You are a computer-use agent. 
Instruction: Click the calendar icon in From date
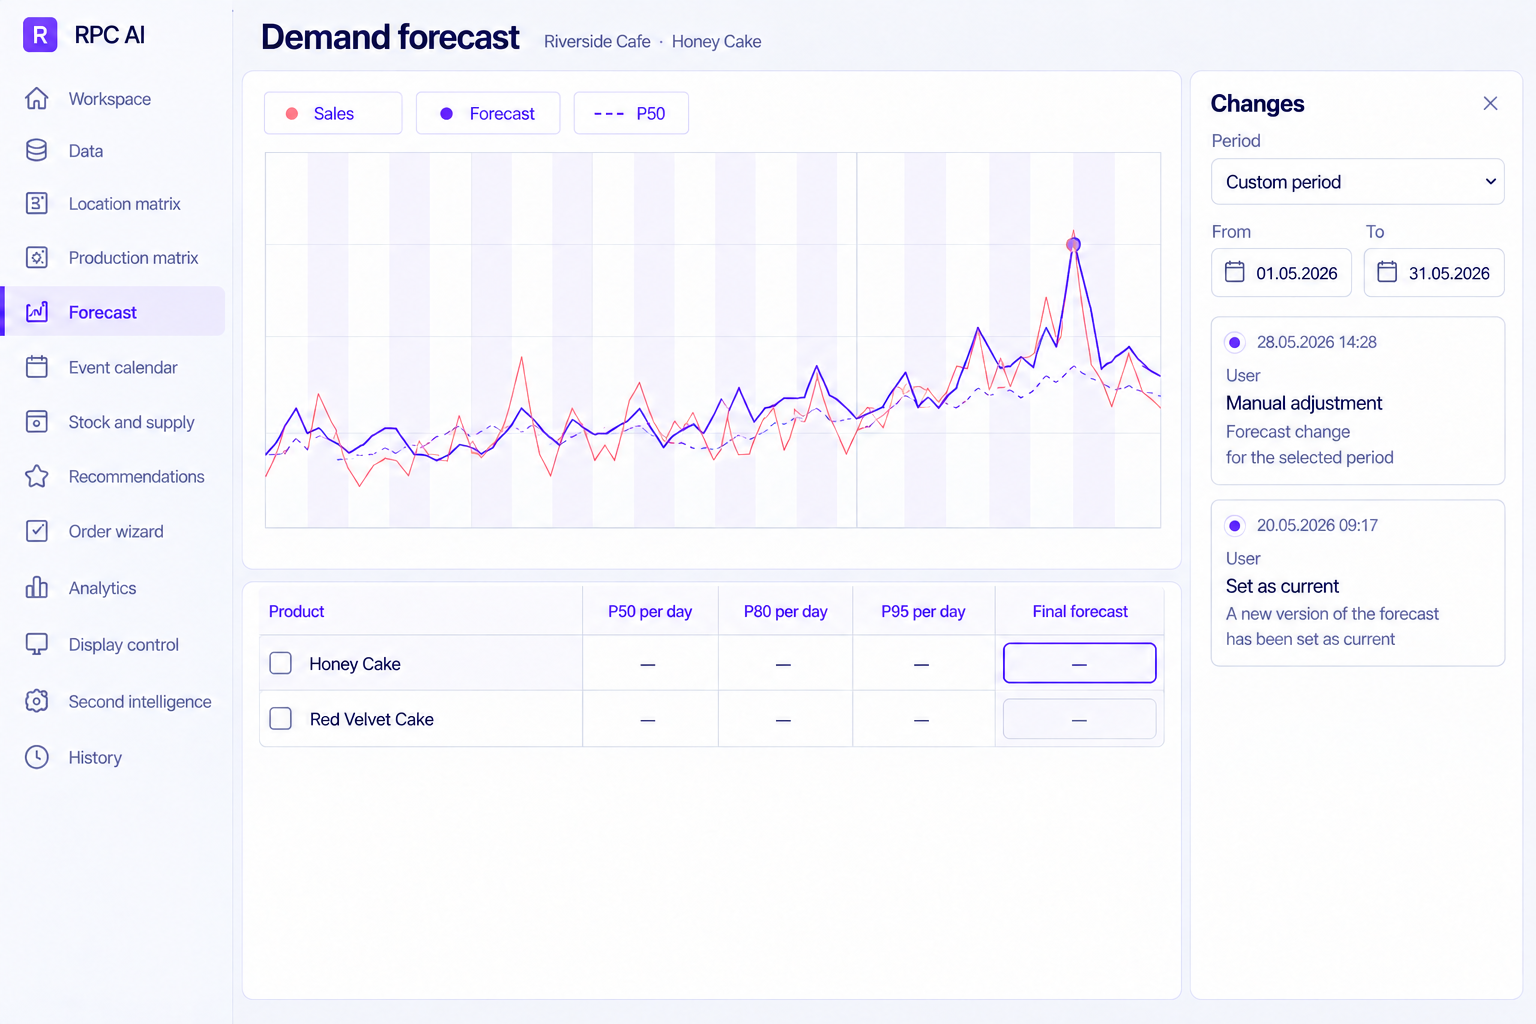pos(1235,272)
